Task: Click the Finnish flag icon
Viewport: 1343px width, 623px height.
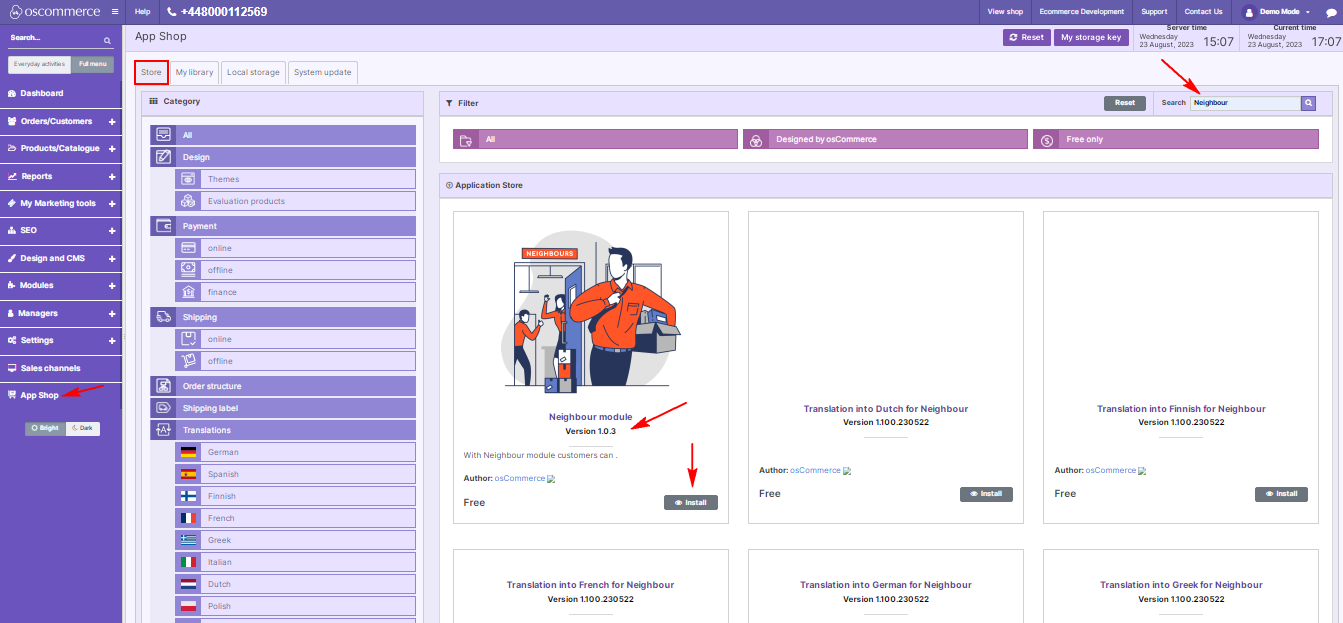Action: [188, 496]
